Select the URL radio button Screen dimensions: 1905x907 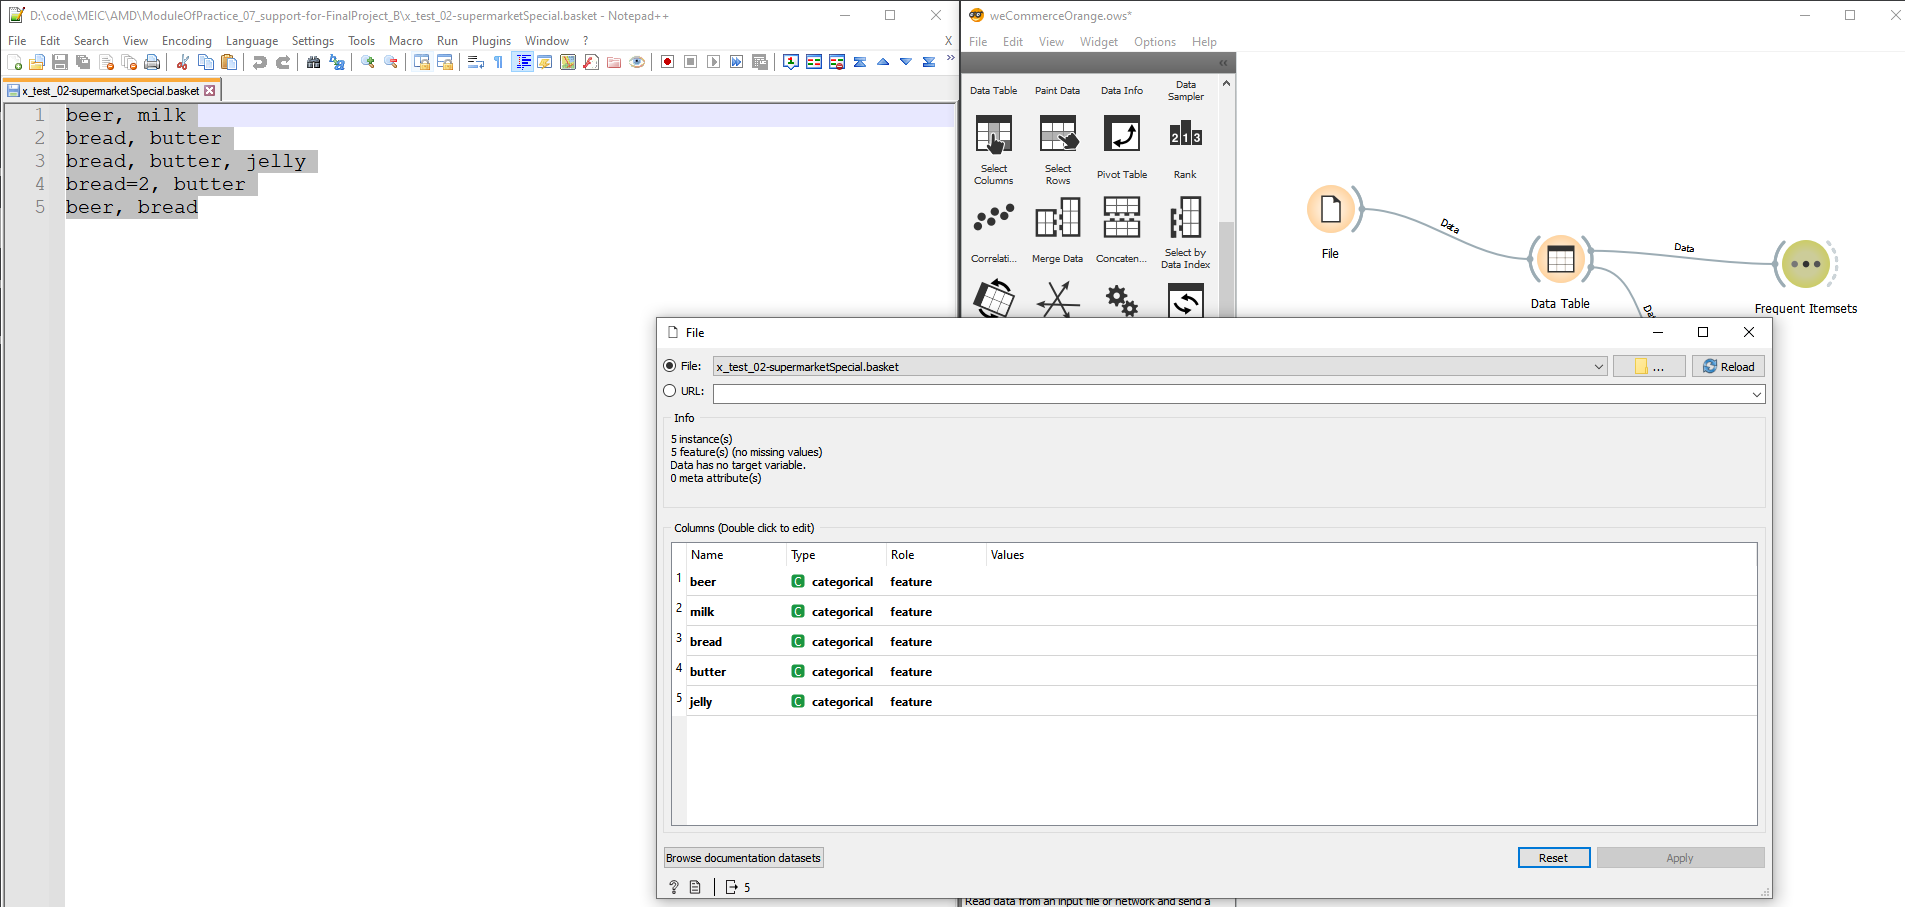670,391
